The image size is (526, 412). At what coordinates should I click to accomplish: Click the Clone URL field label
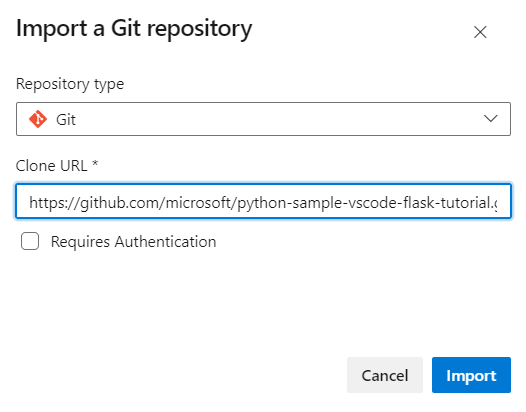point(57,166)
